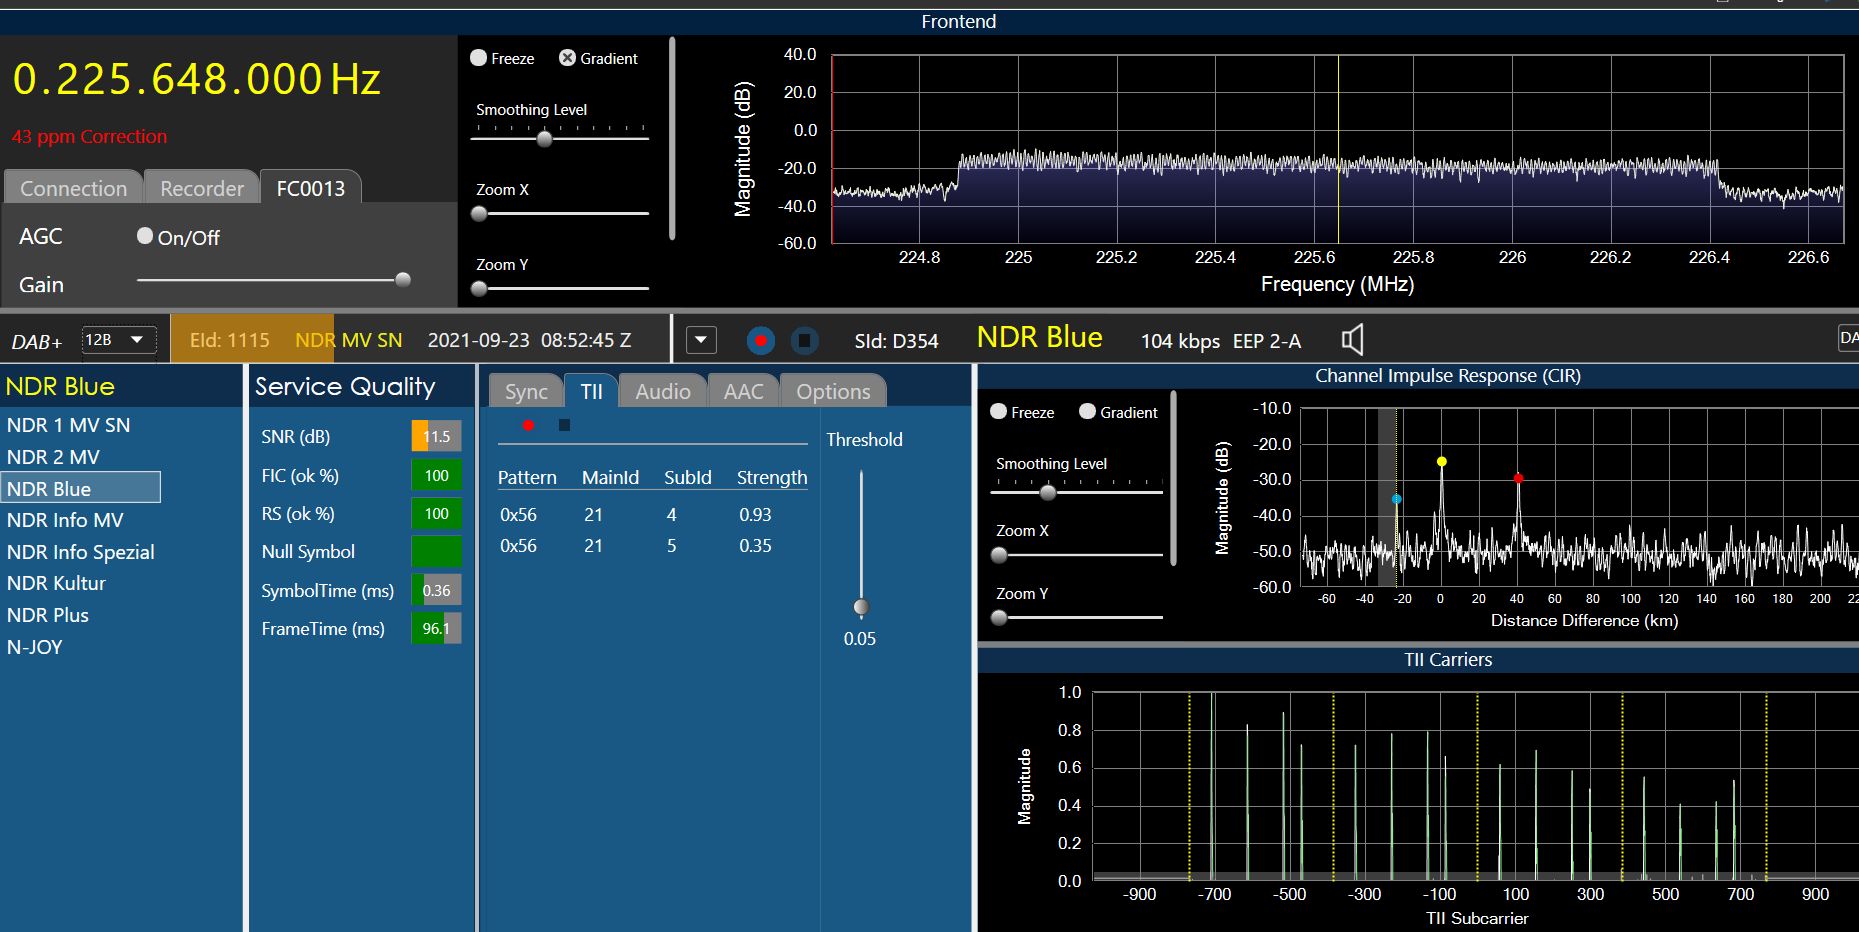Open the 12B channel dropdown
1859x932 pixels.
(118, 340)
